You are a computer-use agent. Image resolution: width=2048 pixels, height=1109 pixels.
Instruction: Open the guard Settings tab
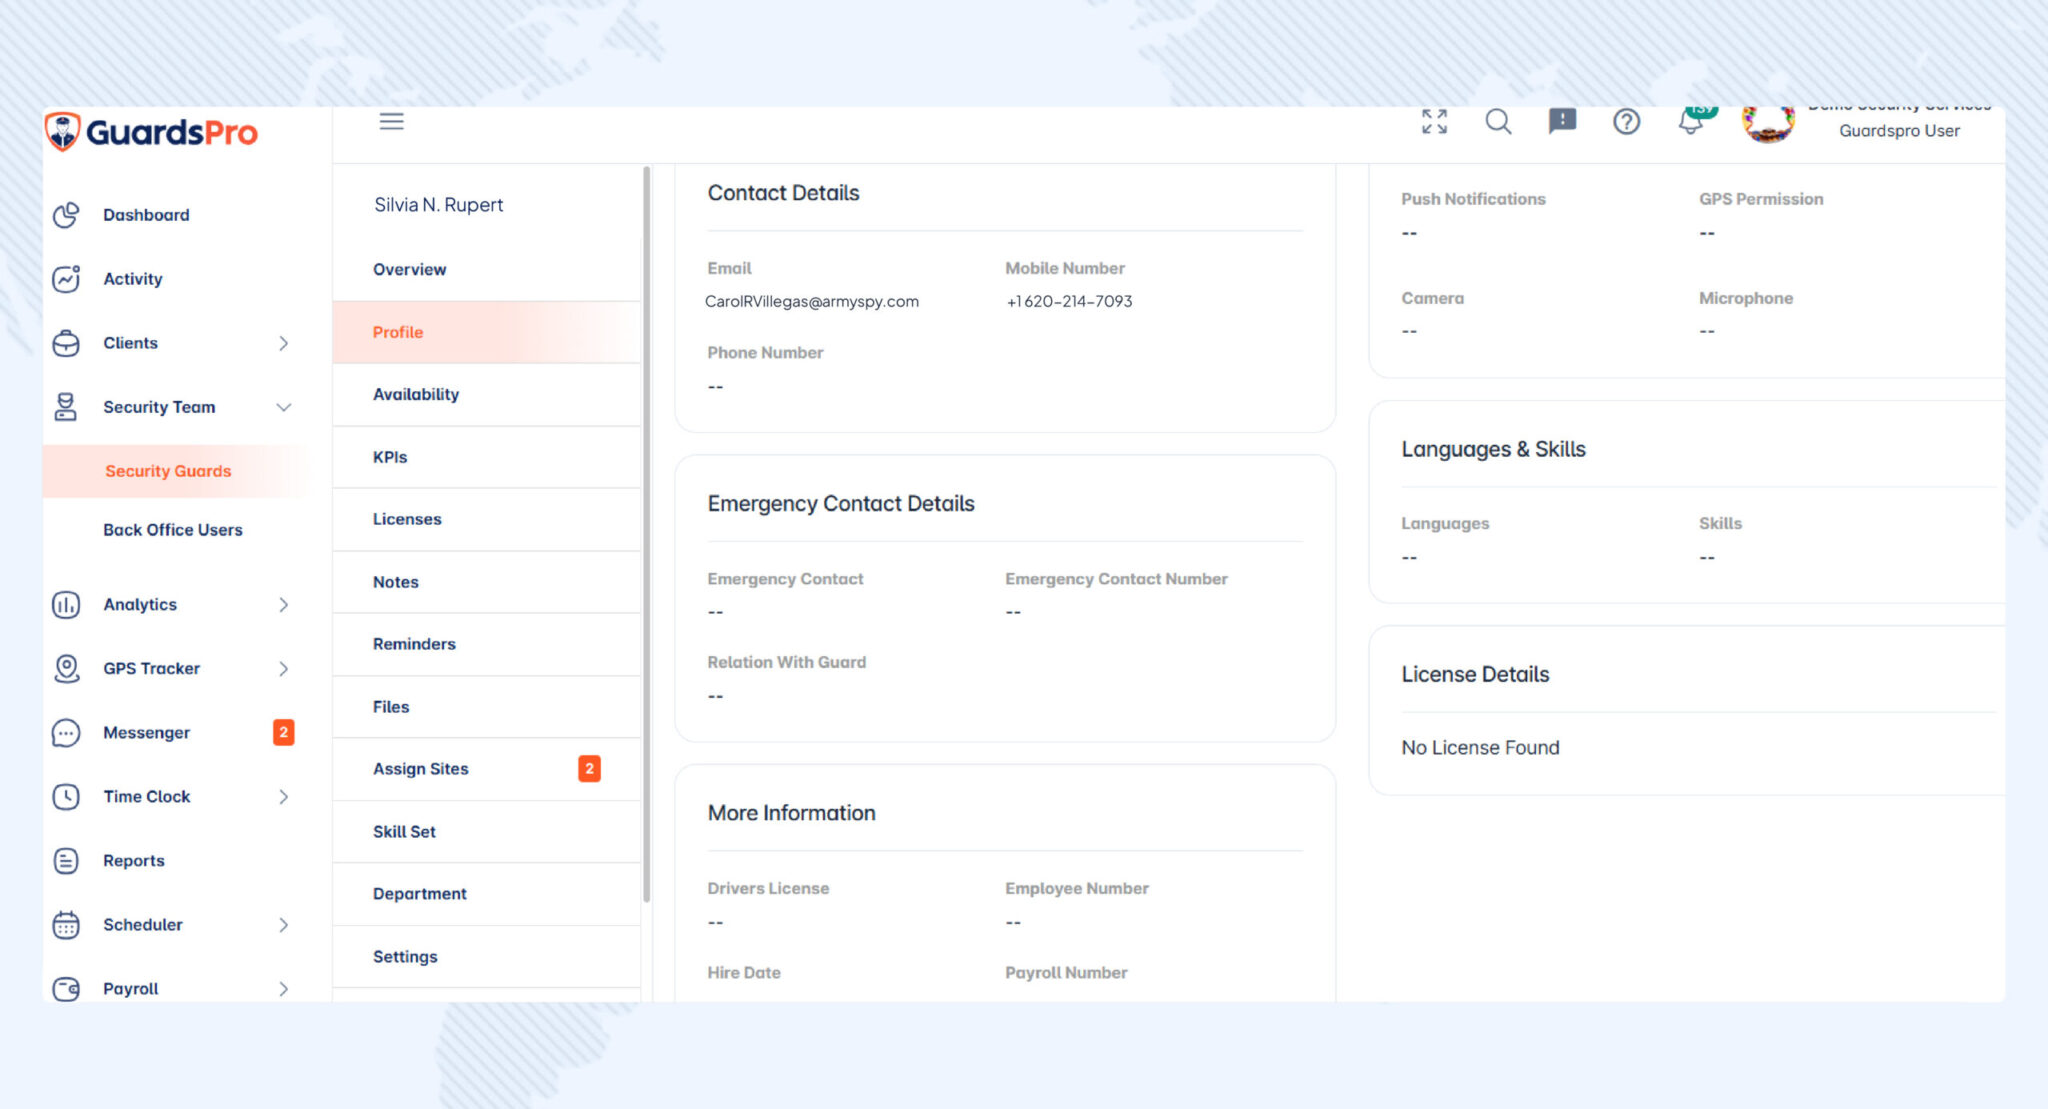pyautogui.click(x=487, y=957)
